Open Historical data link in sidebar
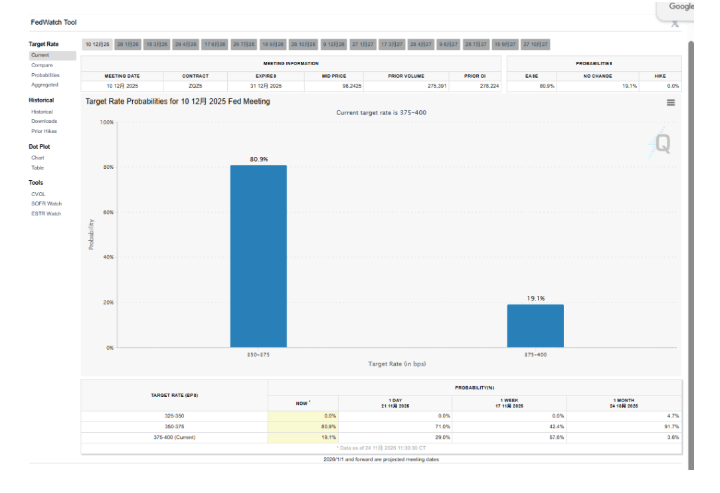Screen dimensions: 720x493 click(42, 112)
